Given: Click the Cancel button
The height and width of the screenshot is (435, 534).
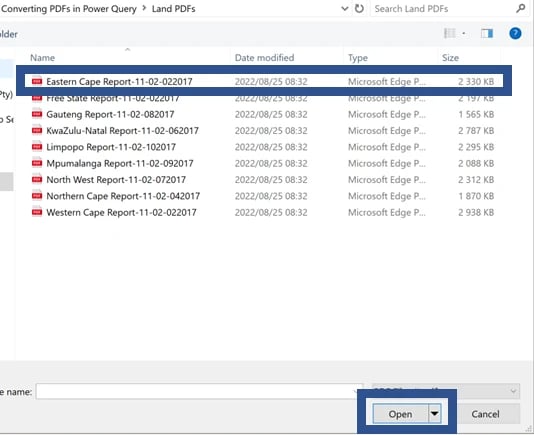Looking at the screenshot, I should pyautogui.click(x=485, y=414).
